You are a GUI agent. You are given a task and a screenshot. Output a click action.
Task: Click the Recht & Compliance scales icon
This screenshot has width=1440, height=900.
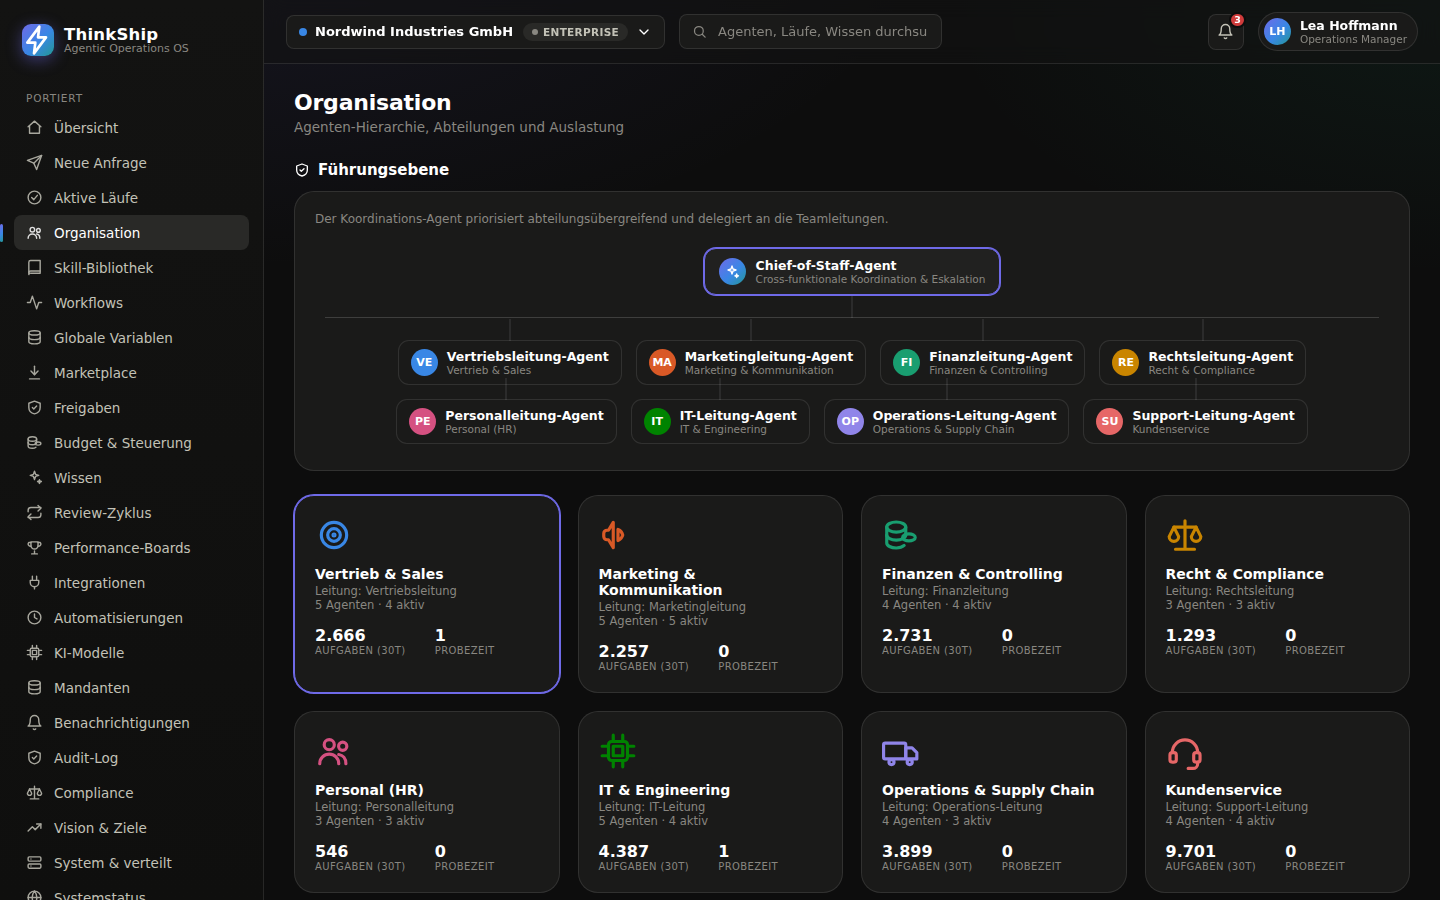[x=1184, y=535]
